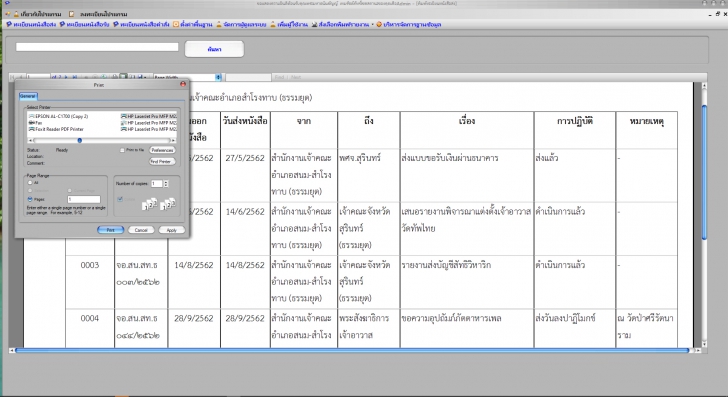Image resolution: width=728 pixels, height=397 pixels.
Task: Click the printer list scroll right arrow
Action: [174, 140]
